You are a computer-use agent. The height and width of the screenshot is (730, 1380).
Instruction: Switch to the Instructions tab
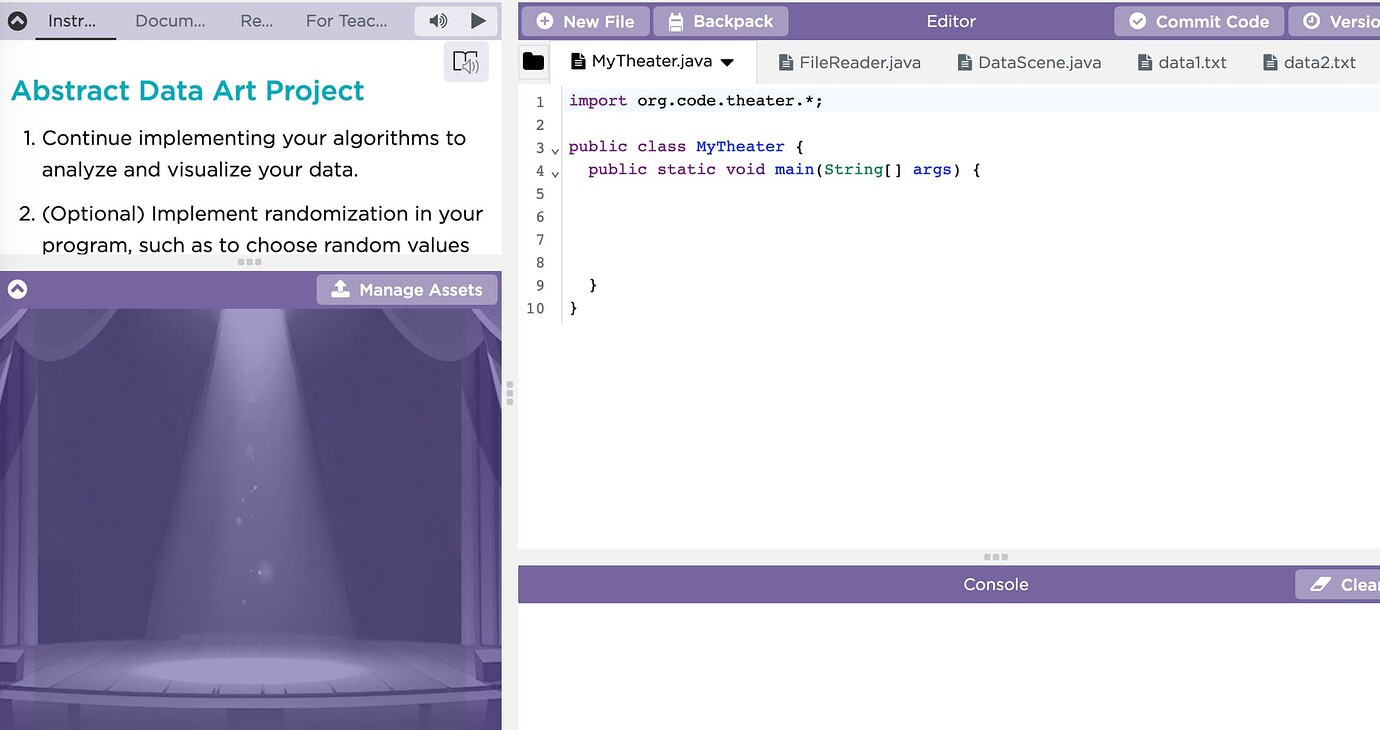(x=72, y=21)
